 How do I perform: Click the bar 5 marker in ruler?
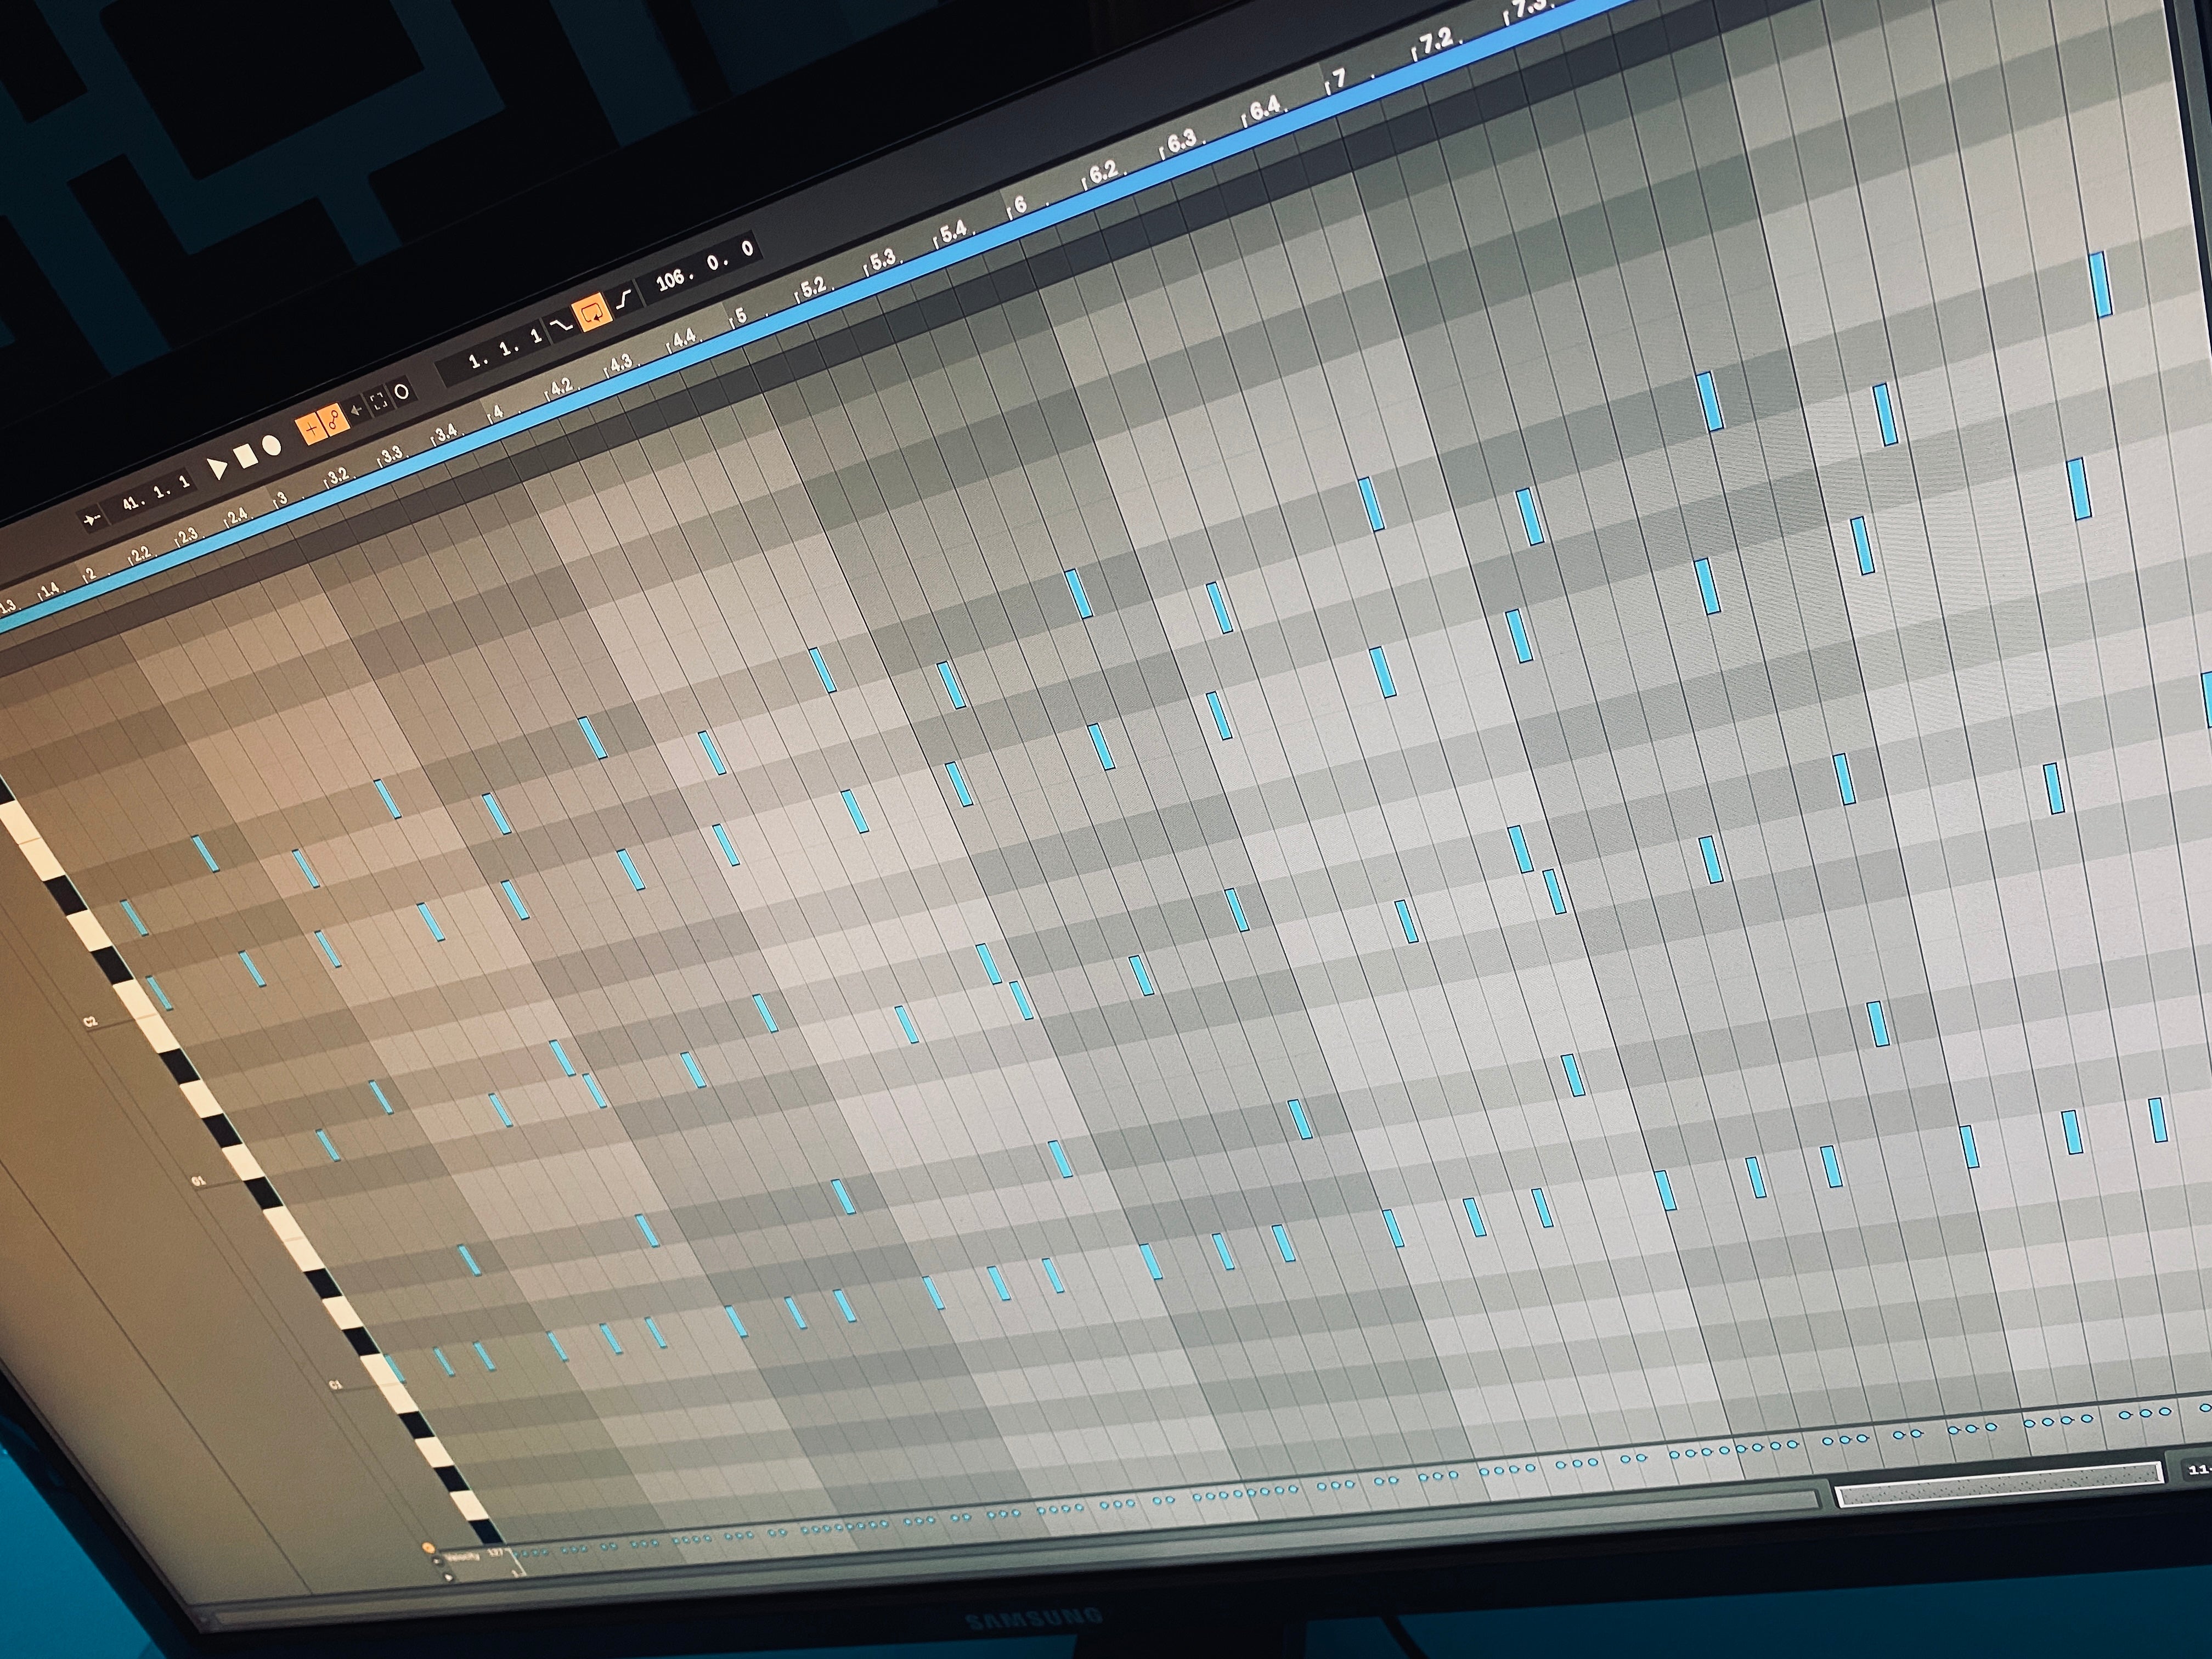coord(741,316)
